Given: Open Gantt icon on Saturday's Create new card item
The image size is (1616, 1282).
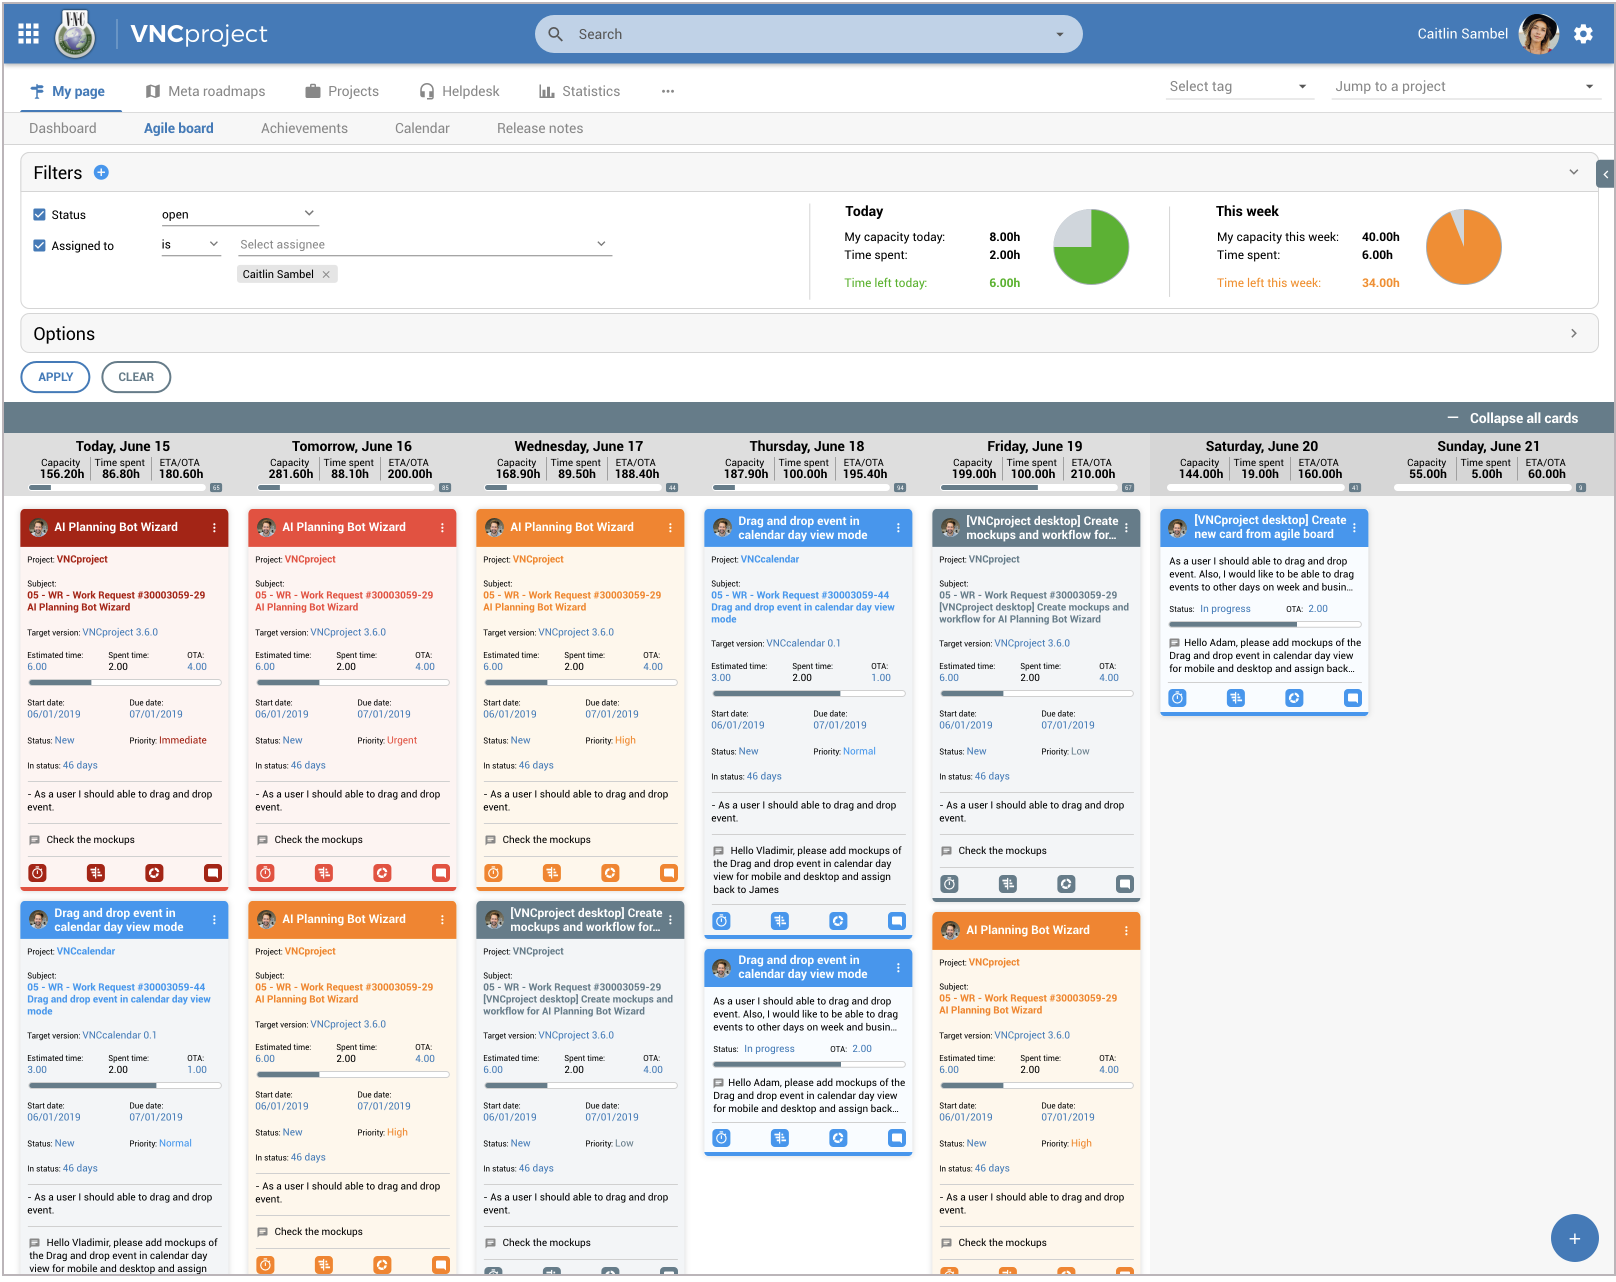Looking at the screenshot, I should [1236, 698].
